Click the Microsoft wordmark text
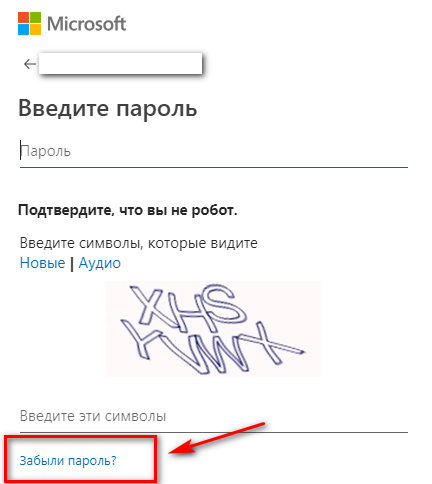432x484 pixels. coord(86,24)
